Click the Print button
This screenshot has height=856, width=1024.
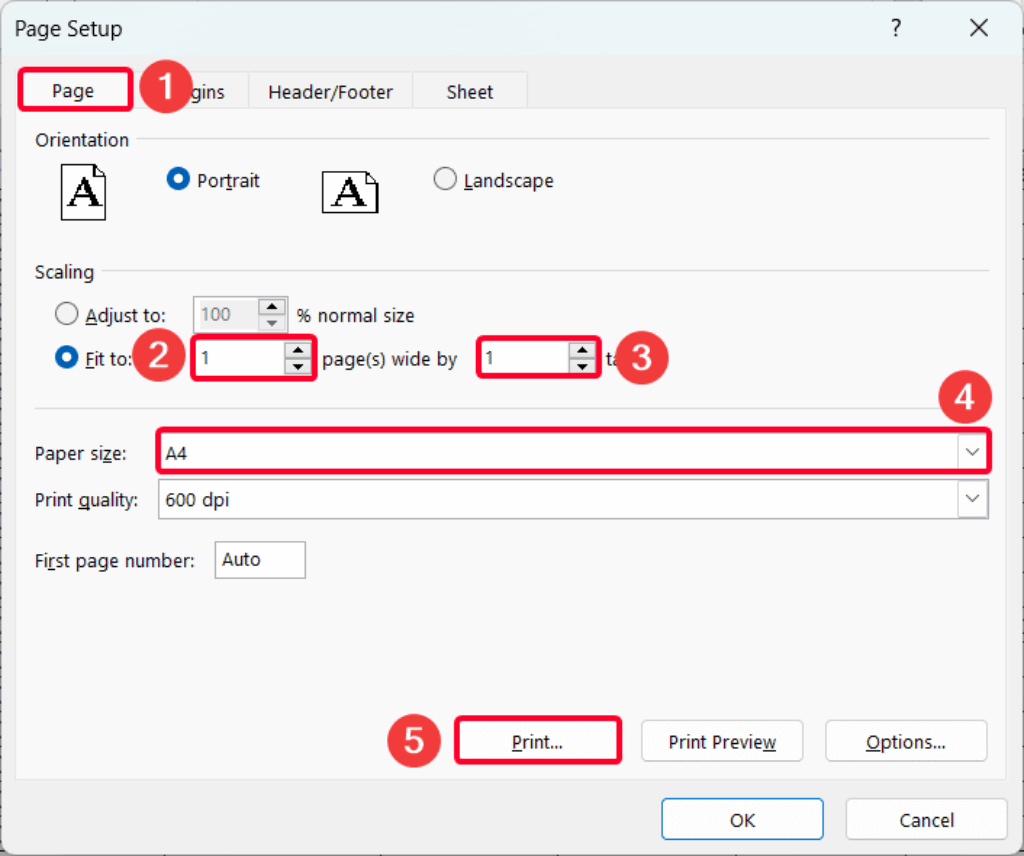[537, 741]
